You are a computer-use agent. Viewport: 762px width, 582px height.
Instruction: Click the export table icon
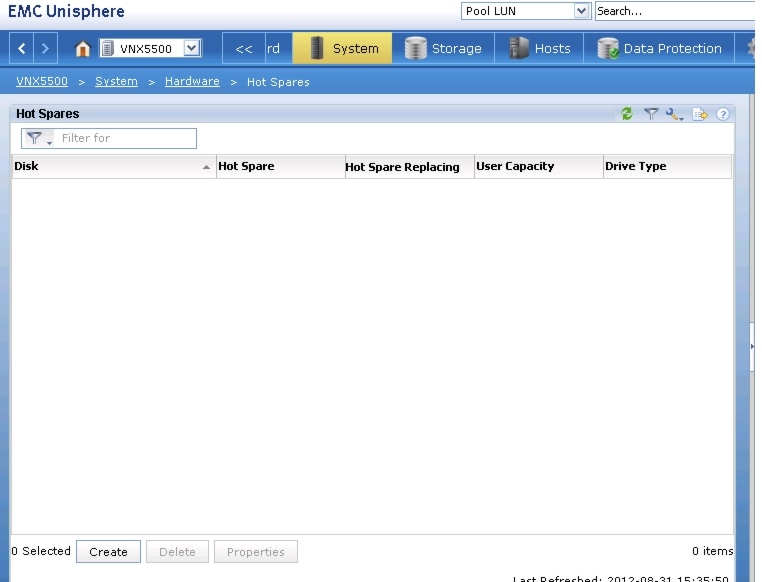click(x=700, y=114)
